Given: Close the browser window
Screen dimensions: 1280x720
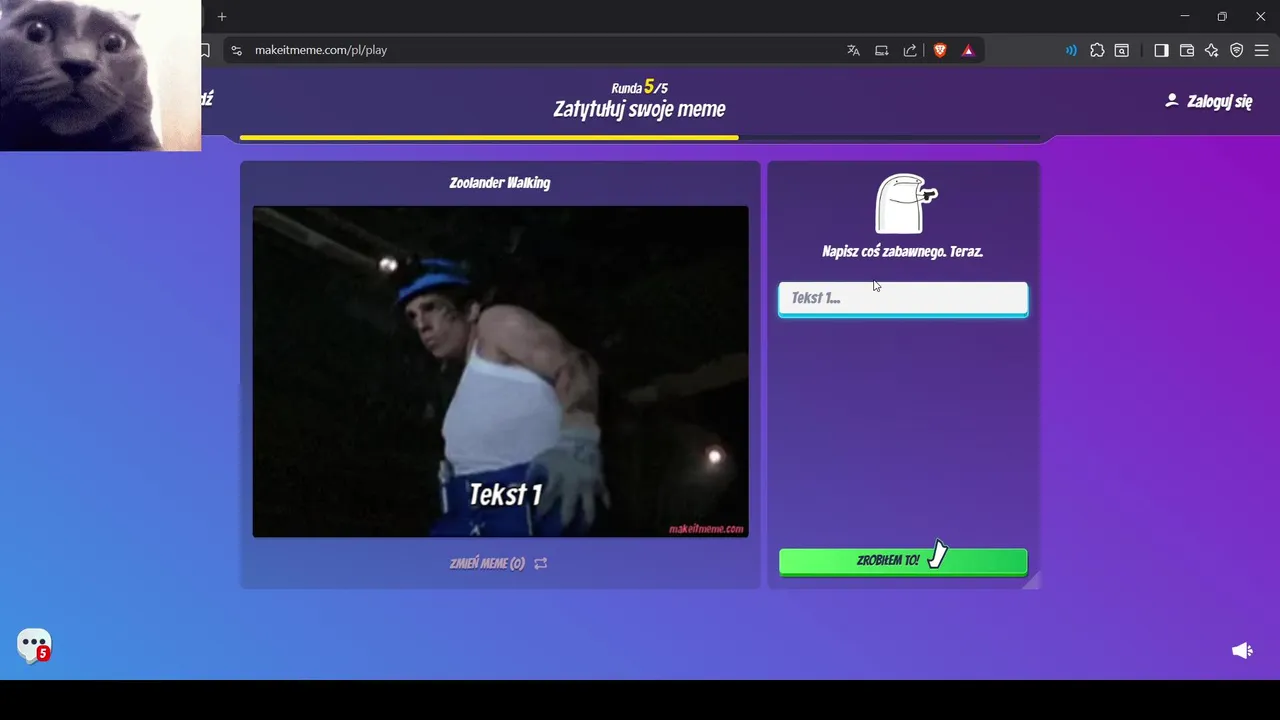Looking at the screenshot, I should tap(1260, 17).
